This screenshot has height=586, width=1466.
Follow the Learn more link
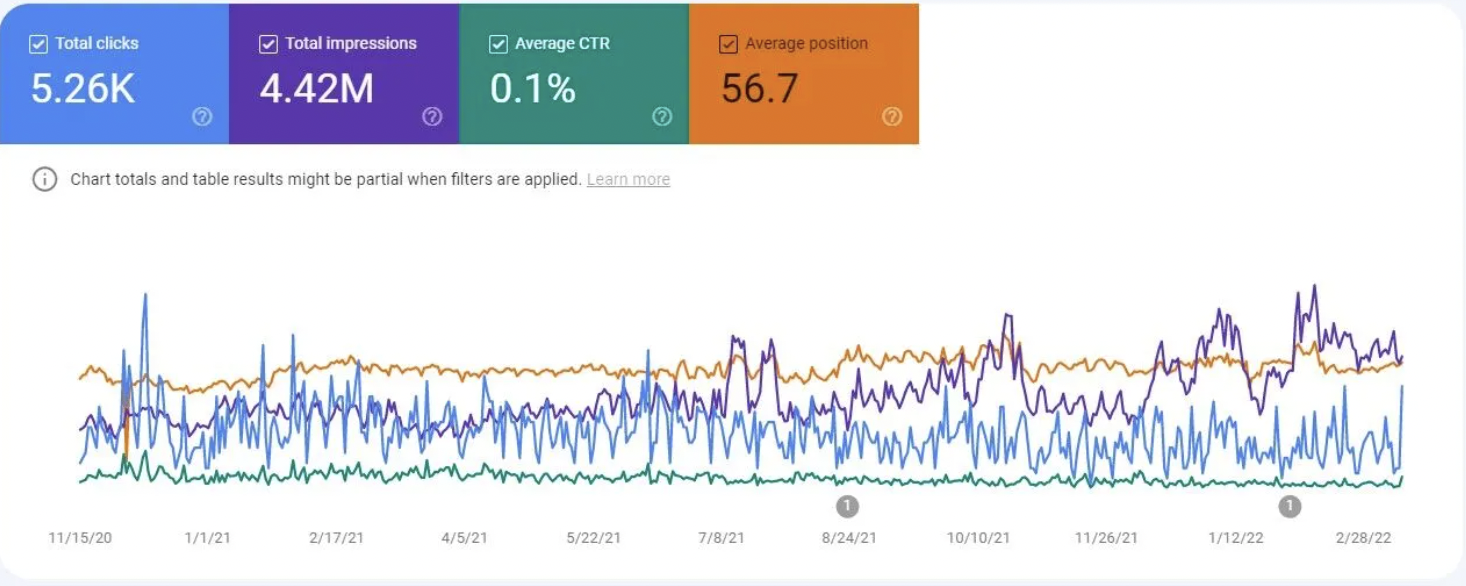click(x=628, y=180)
